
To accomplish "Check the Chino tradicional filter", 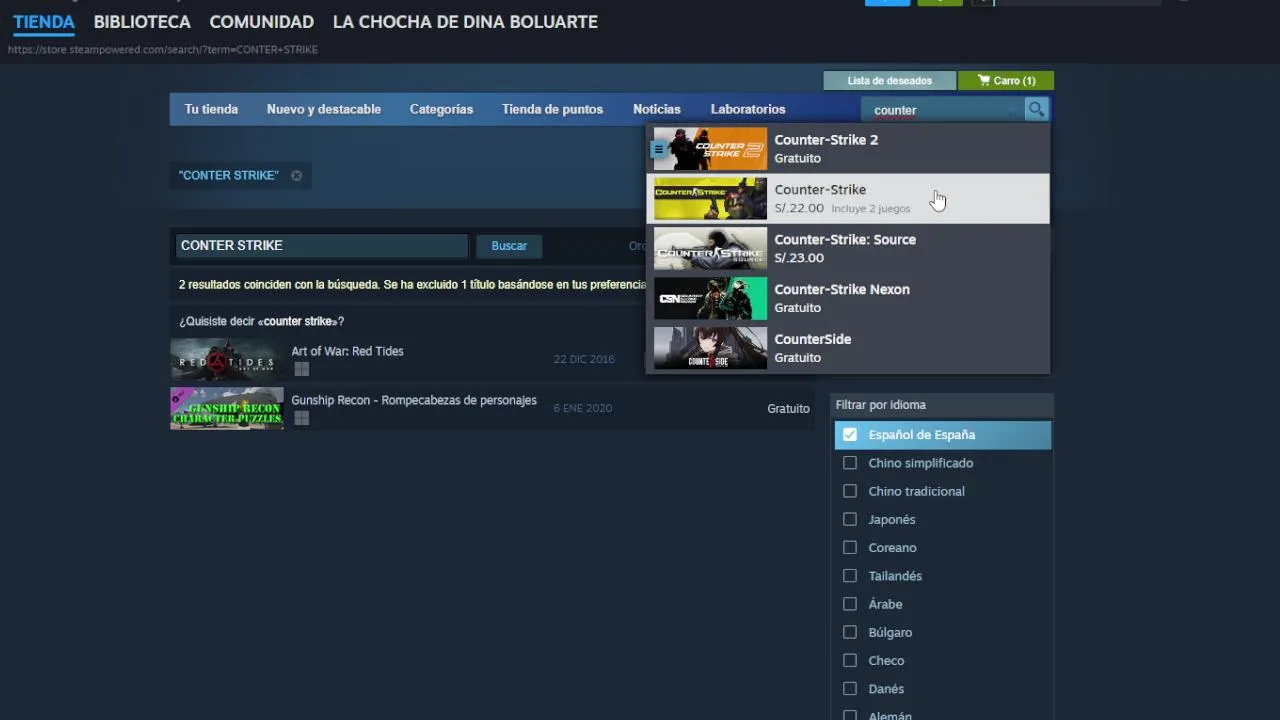I will 850,491.
